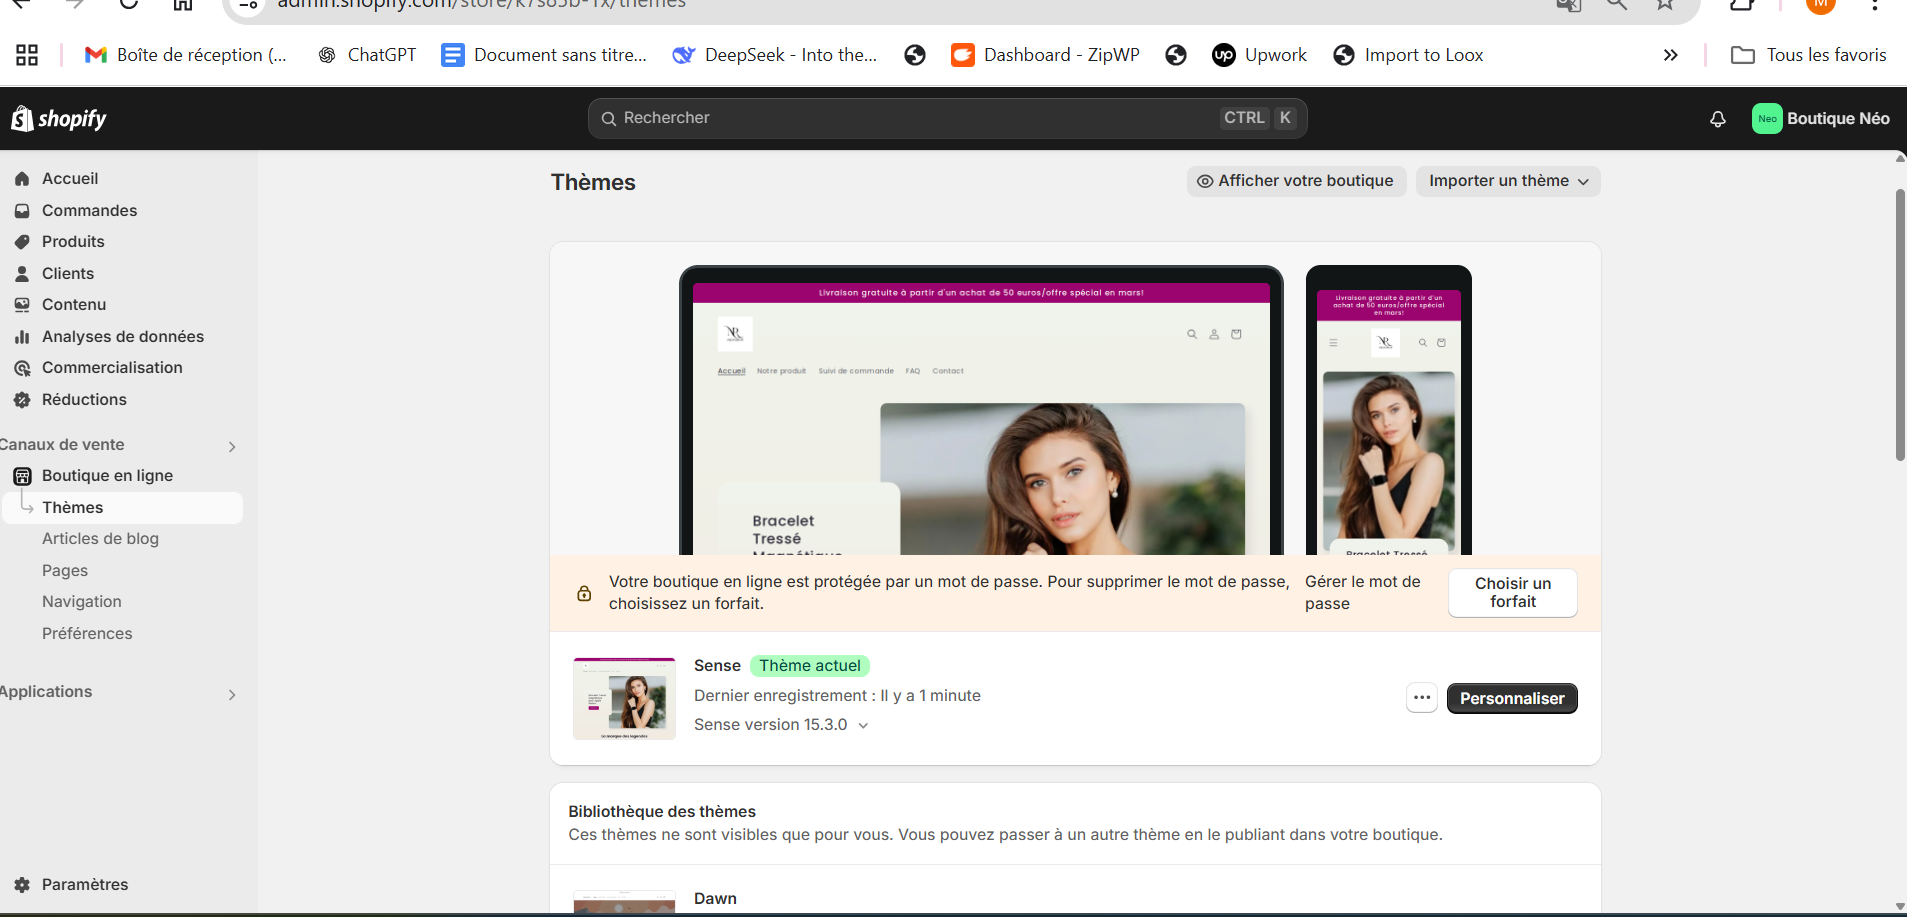The width and height of the screenshot is (1907, 917).
Task: Click Afficher votre boutique button
Action: (x=1296, y=181)
